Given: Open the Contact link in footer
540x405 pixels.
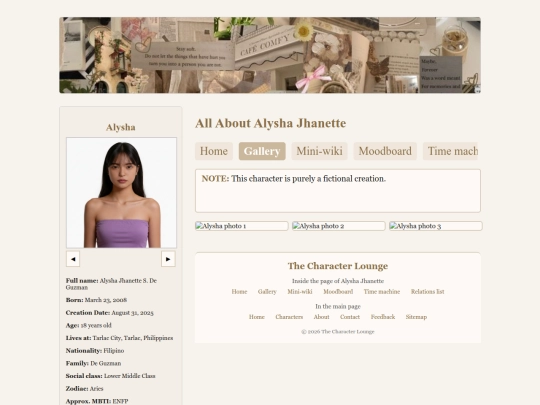Looking at the screenshot, I should coord(350,317).
